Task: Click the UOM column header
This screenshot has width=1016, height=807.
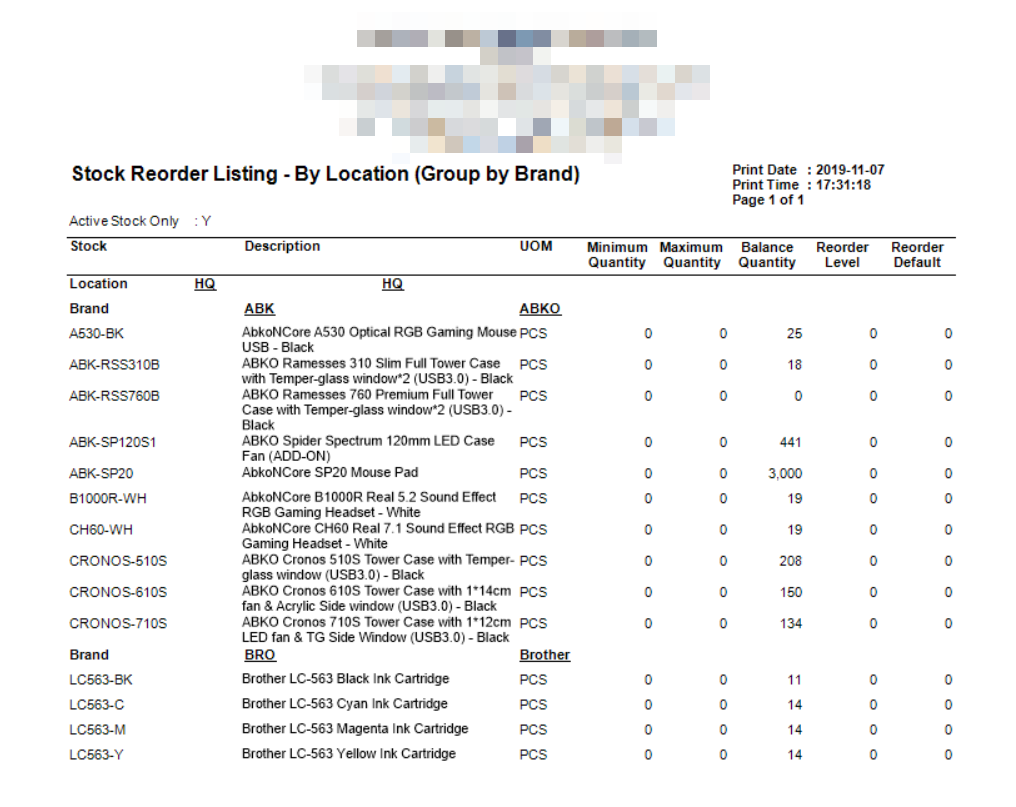Action: tap(536, 246)
